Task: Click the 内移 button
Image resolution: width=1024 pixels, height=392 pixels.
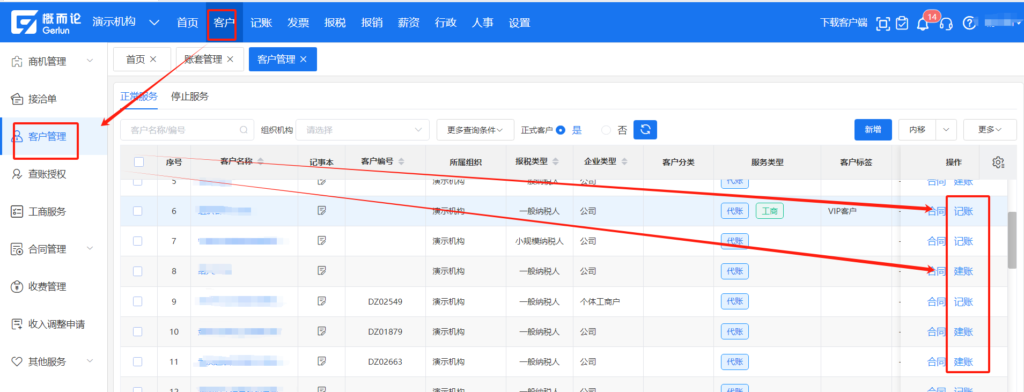Action: coord(918,129)
